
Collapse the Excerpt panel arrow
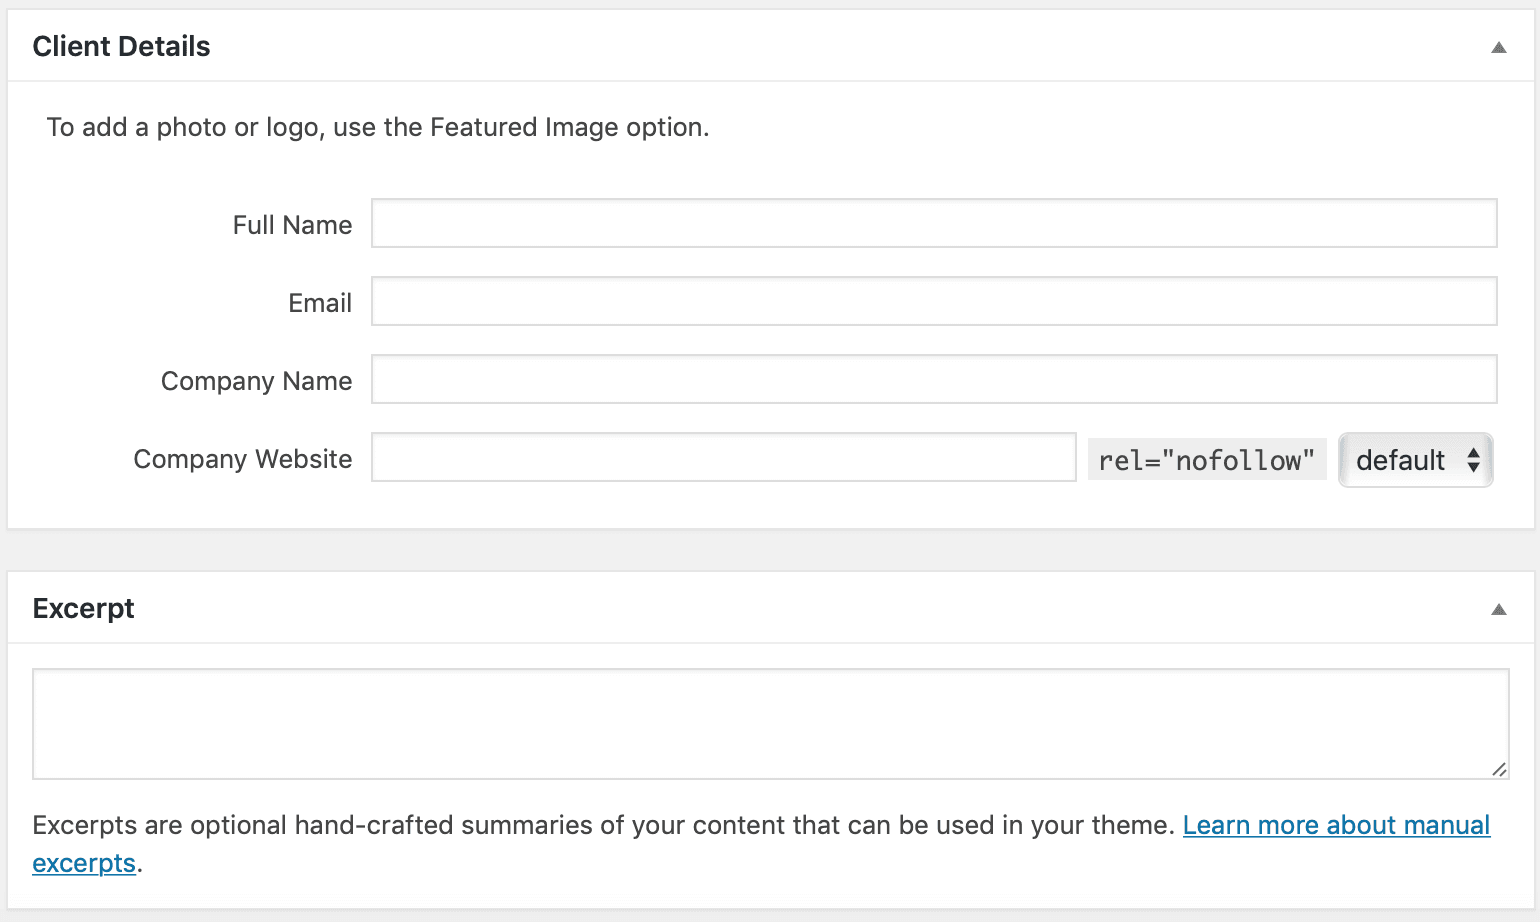[x=1498, y=609]
